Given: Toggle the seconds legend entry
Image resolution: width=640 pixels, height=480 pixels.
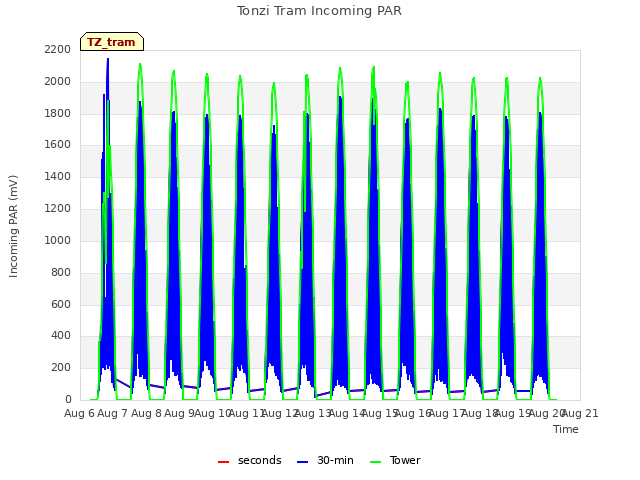Looking at the screenshot, I should 250,460.
